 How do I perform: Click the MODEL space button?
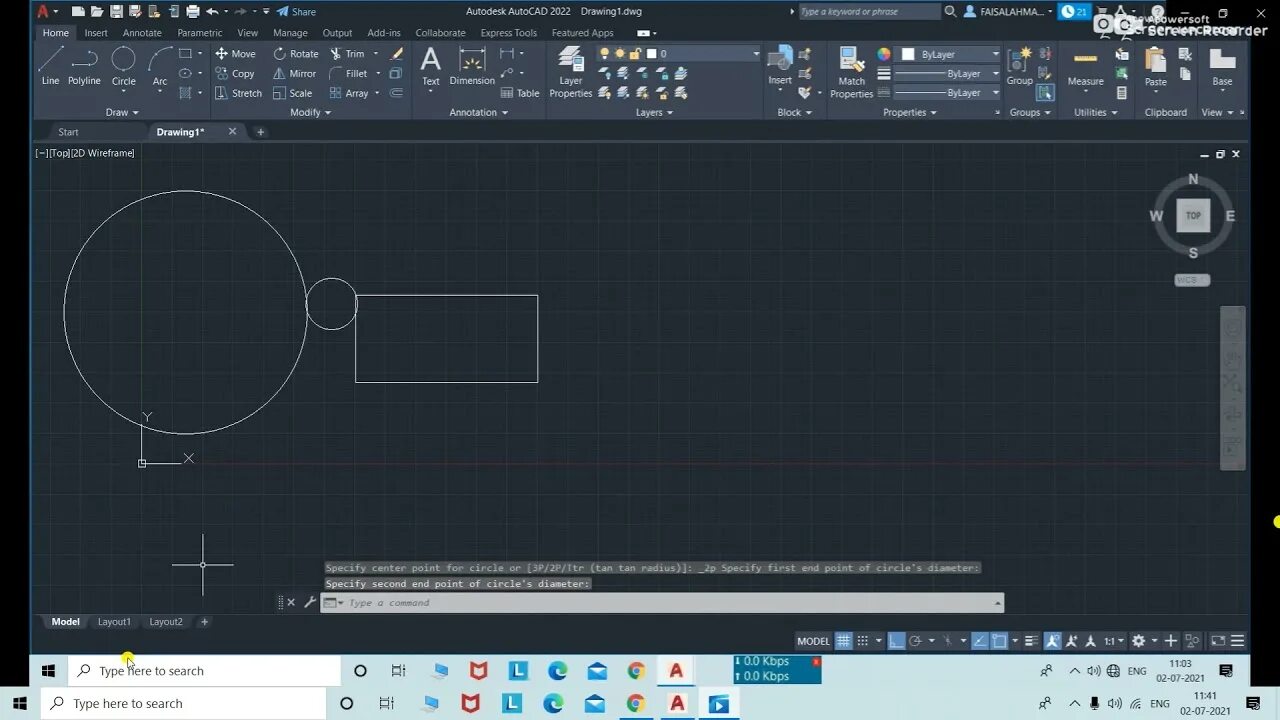coord(813,641)
